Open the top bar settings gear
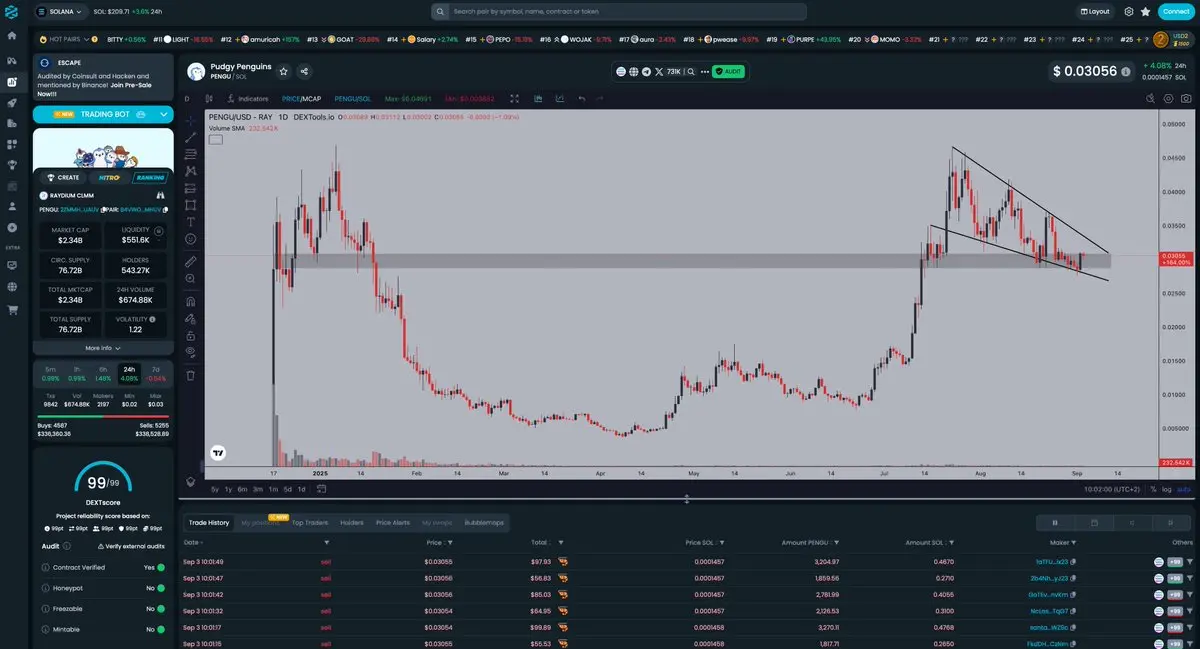Viewport: 1200px width, 649px height. (1129, 11)
